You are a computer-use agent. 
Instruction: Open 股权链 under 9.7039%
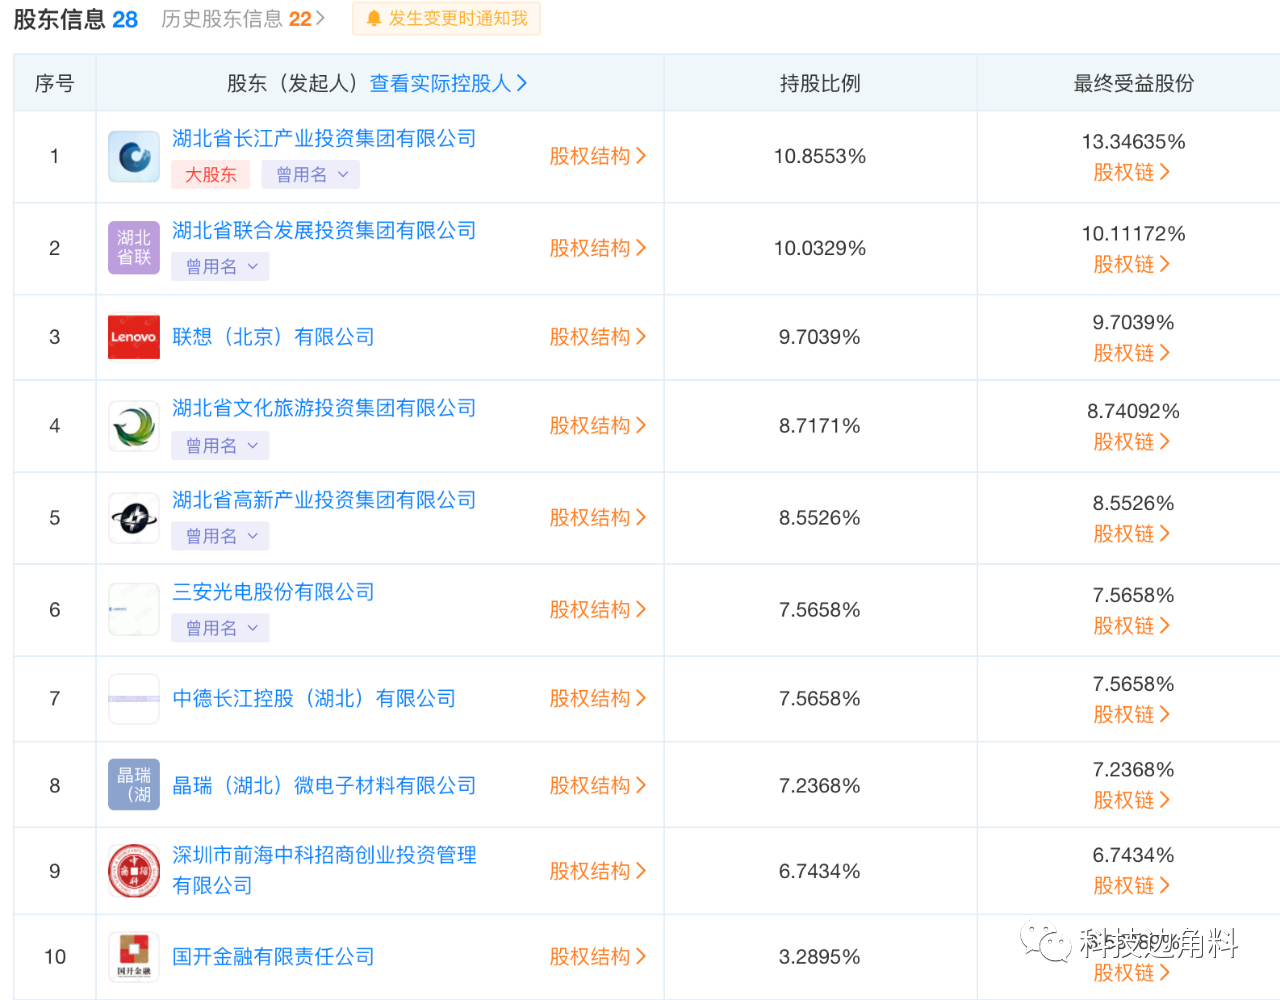pyautogui.click(x=1132, y=354)
